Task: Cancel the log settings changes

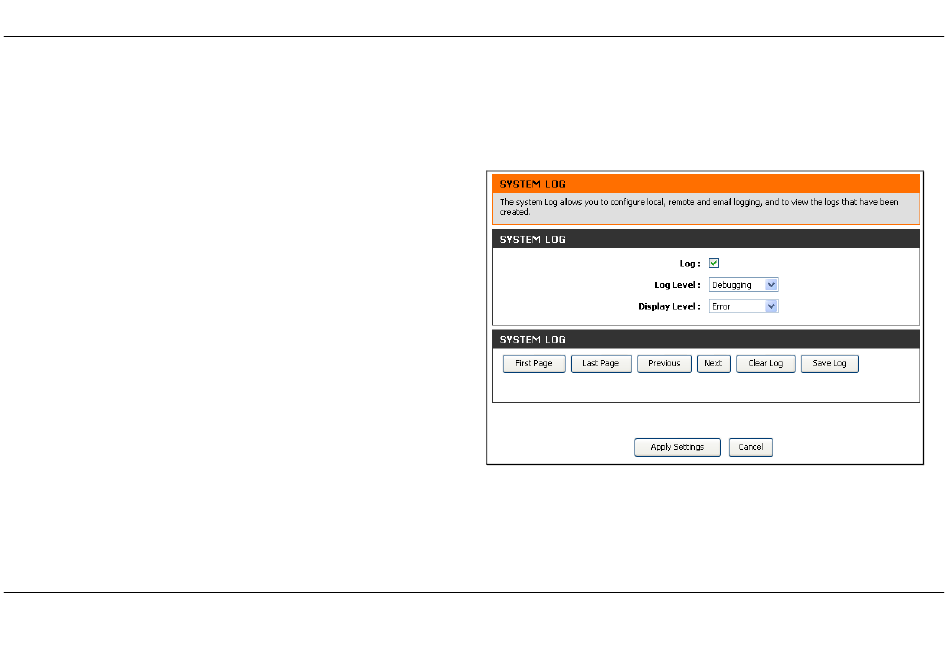Action: click(x=750, y=448)
